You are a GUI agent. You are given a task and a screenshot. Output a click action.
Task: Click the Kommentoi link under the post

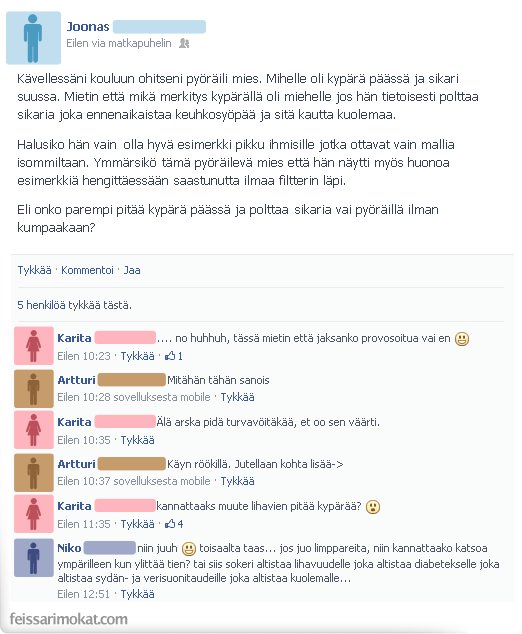[87, 270]
